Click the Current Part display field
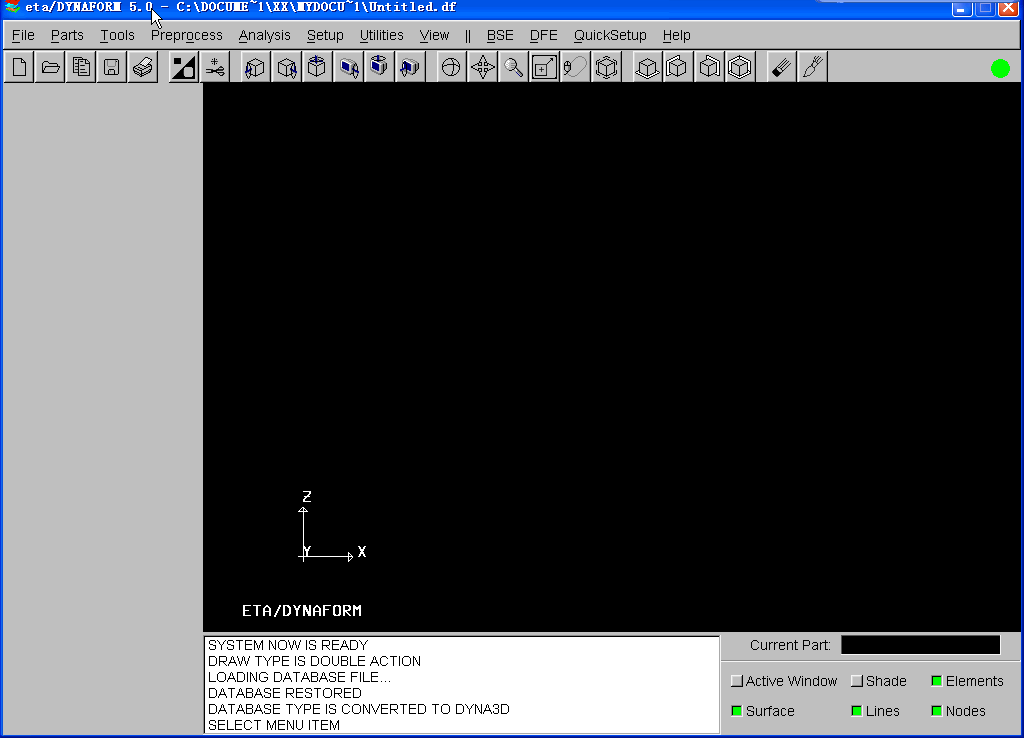Screen dimensions: 1024x738 [920, 645]
